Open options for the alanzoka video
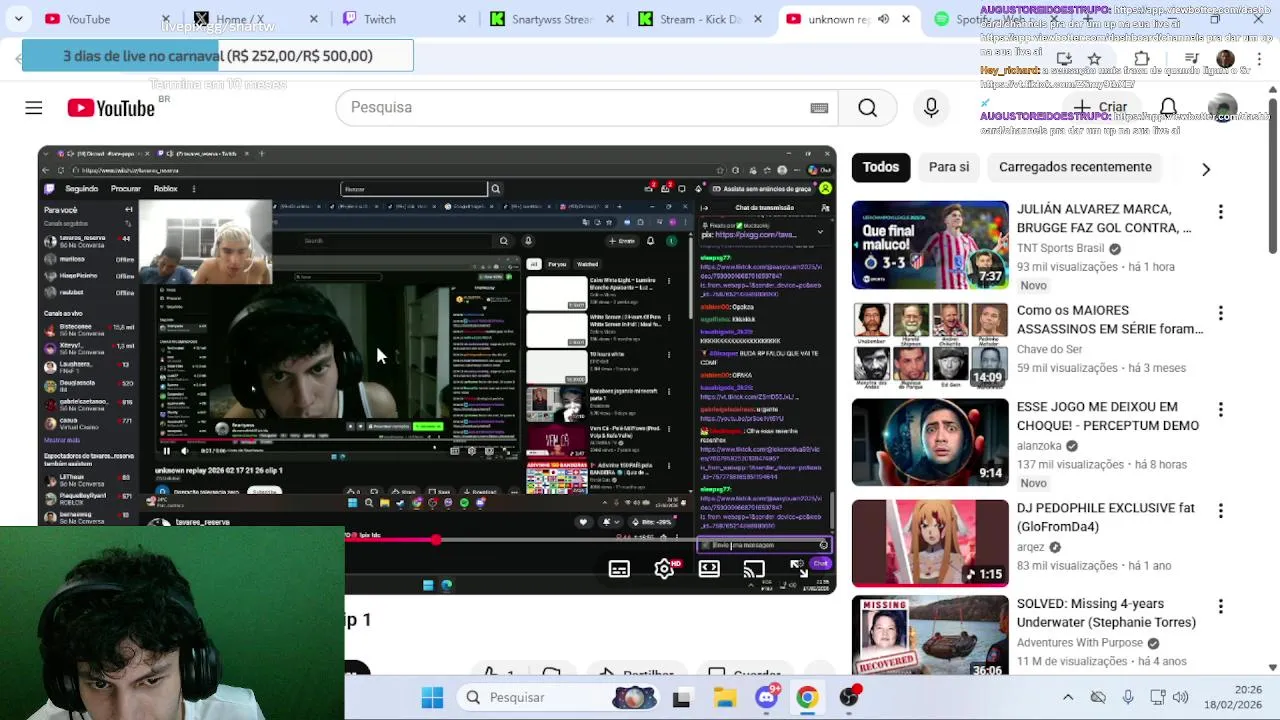 (1220, 409)
